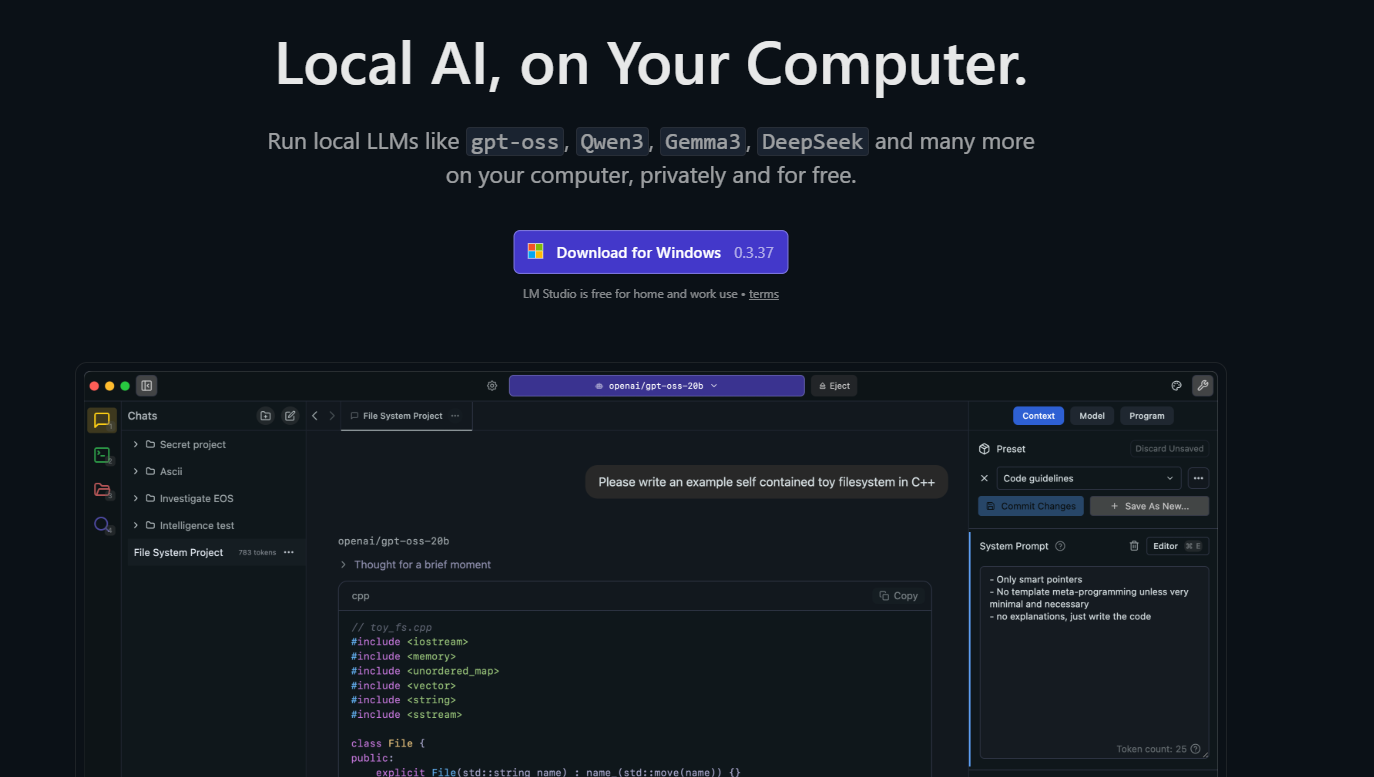Click the Local AI, on Your Computer heading
The height and width of the screenshot is (777, 1374).
point(651,63)
